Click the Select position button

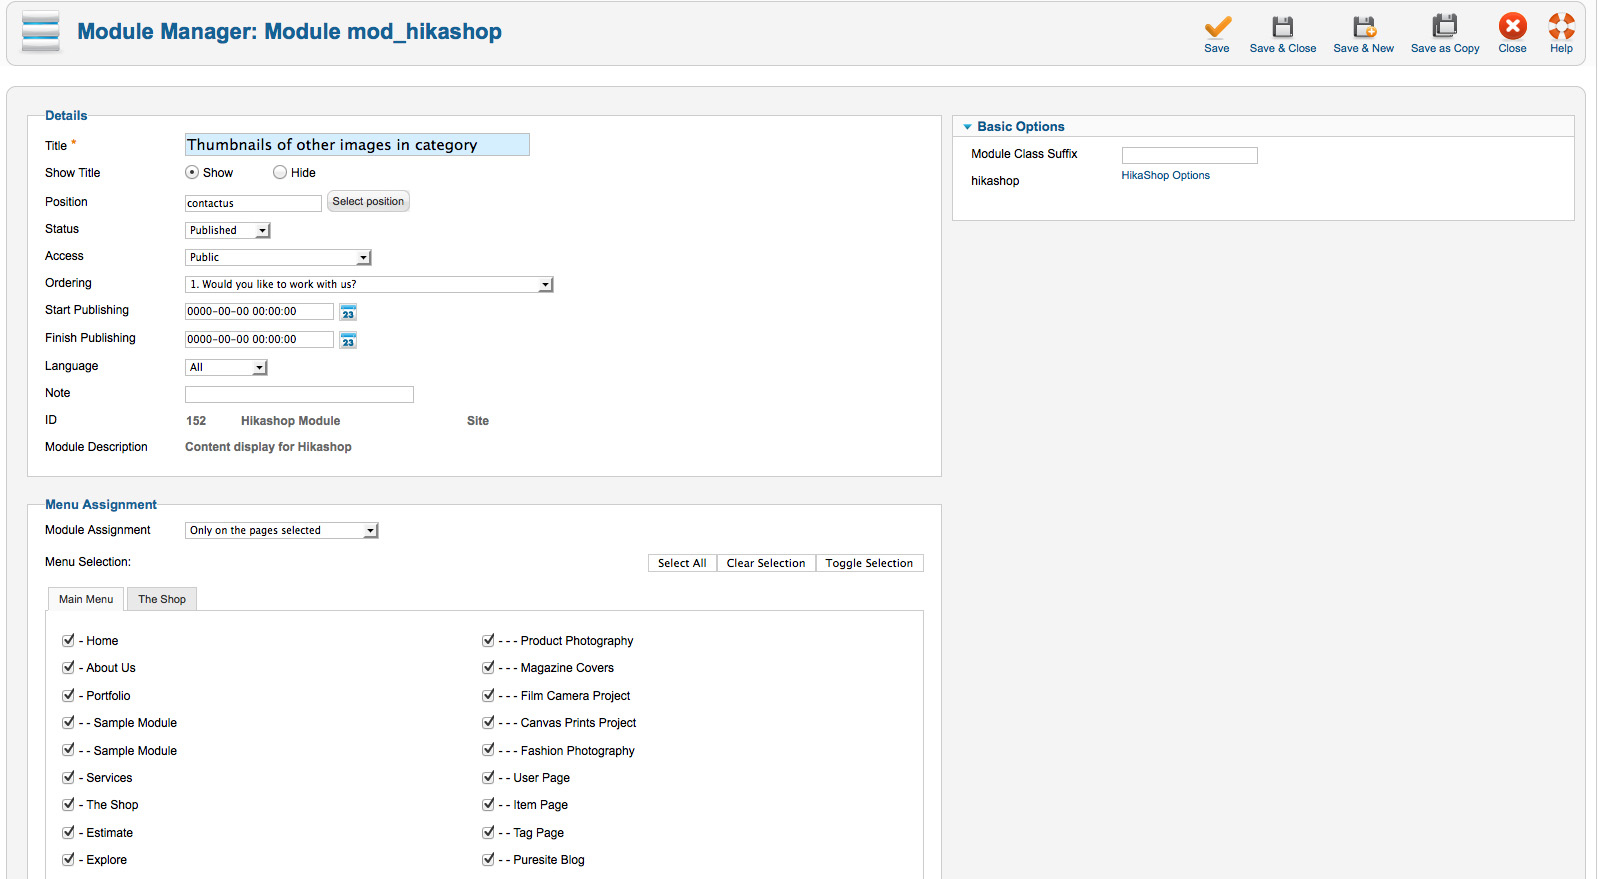[368, 201]
